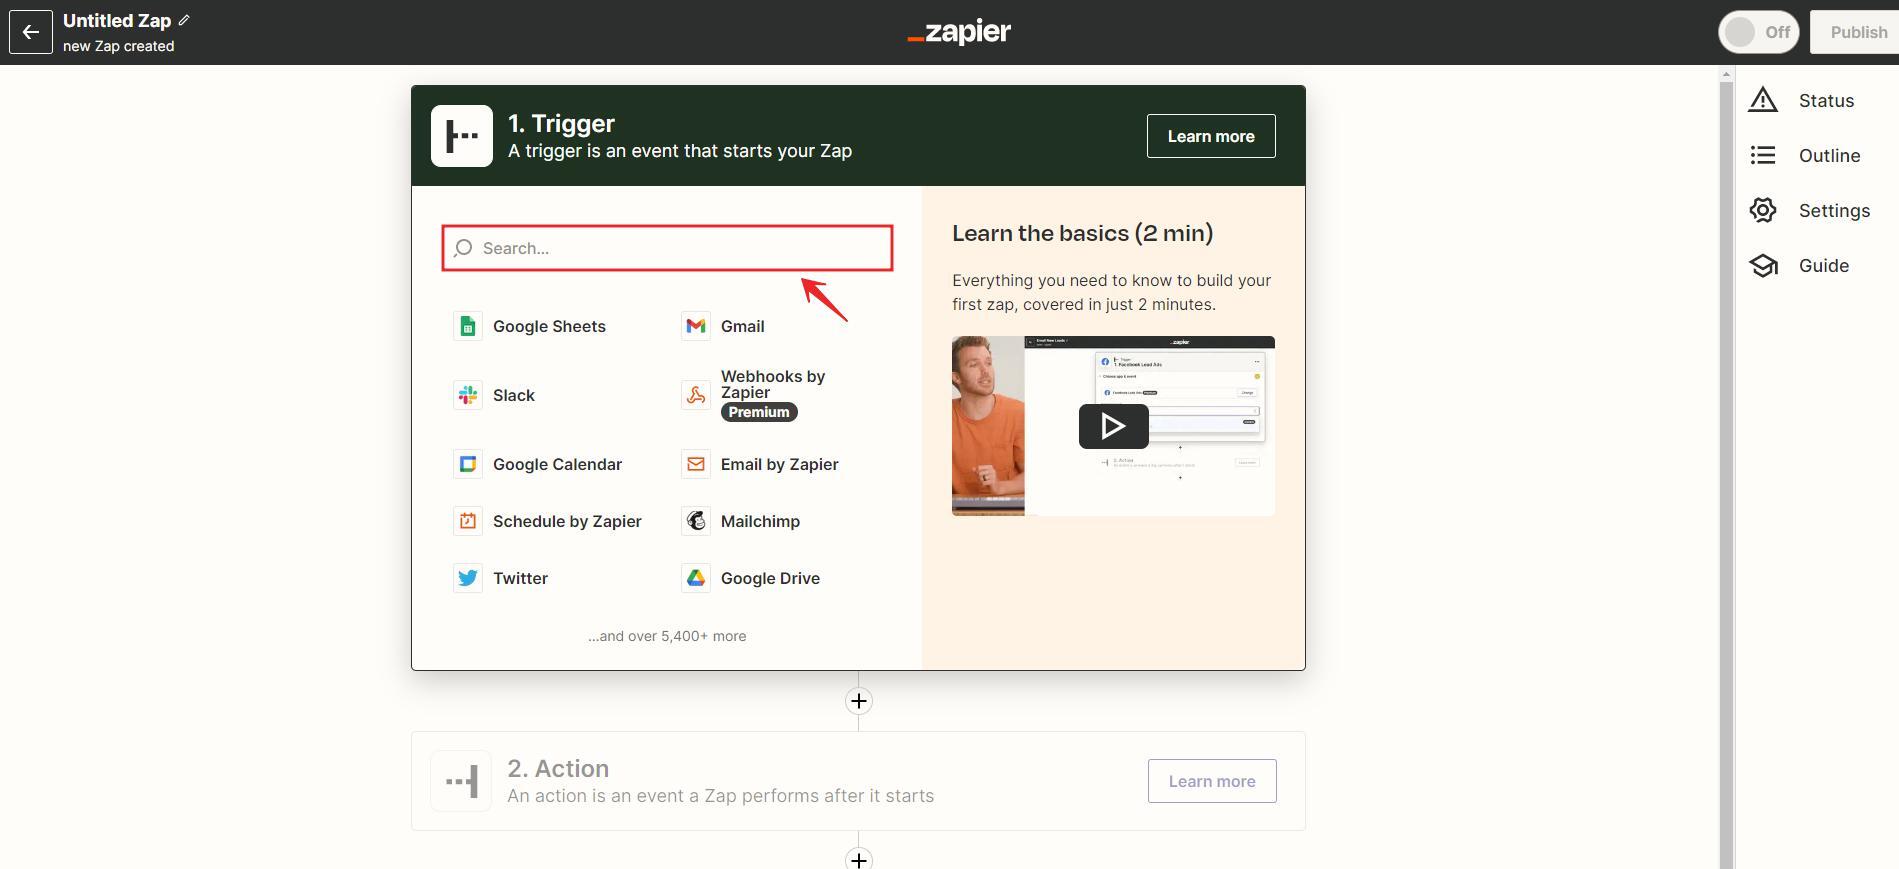
Task: Click the Guide graduation cap icon
Action: click(x=1763, y=265)
